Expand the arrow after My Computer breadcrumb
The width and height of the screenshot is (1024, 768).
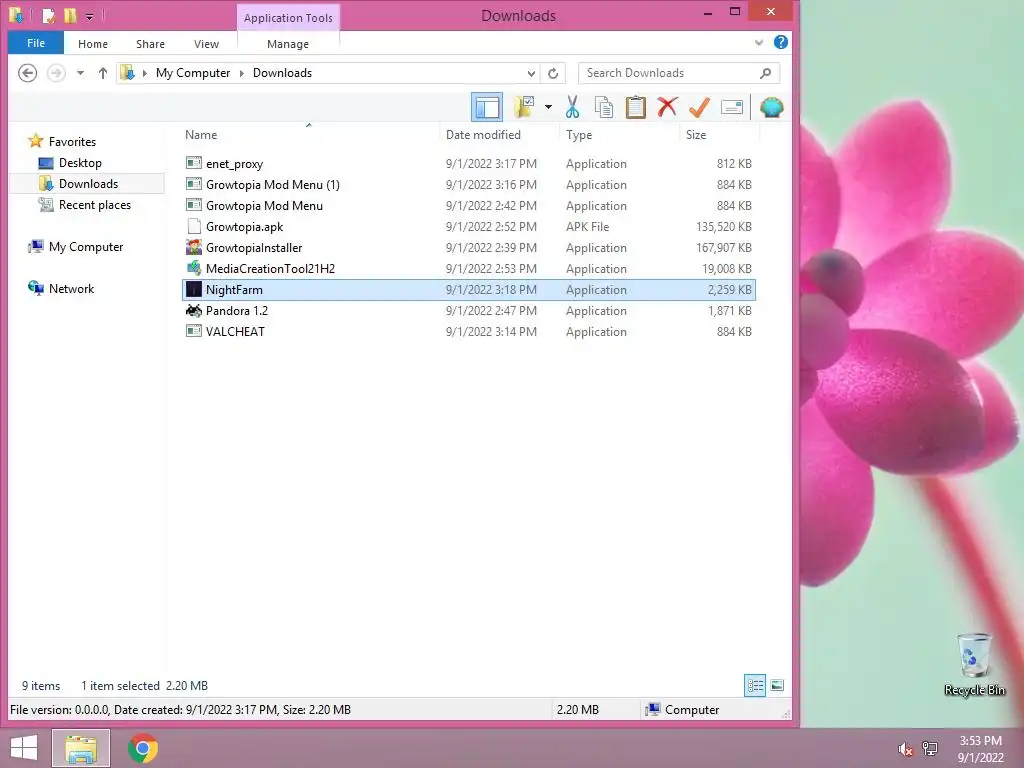(242, 73)
